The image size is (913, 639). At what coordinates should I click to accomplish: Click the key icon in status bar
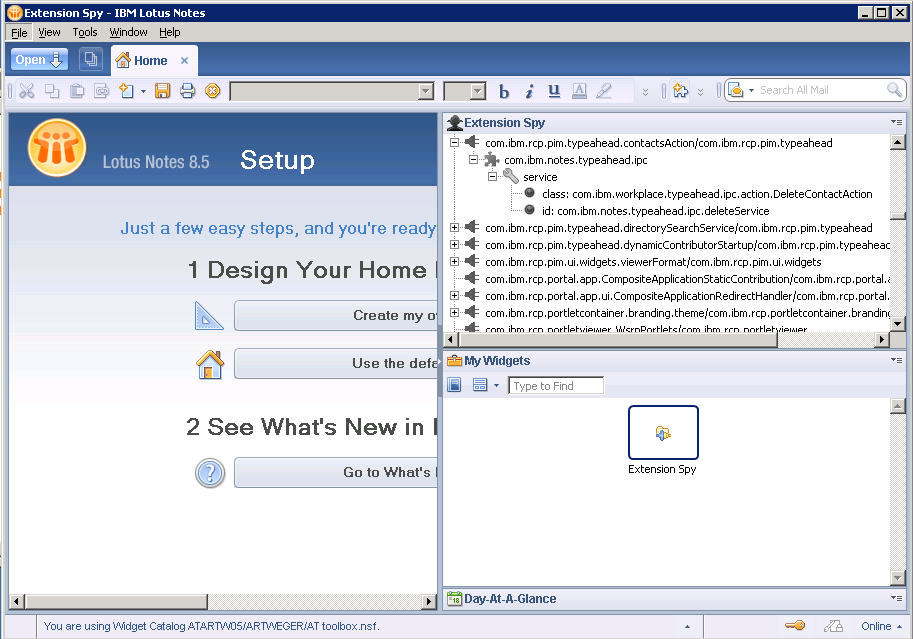(795, 626)
